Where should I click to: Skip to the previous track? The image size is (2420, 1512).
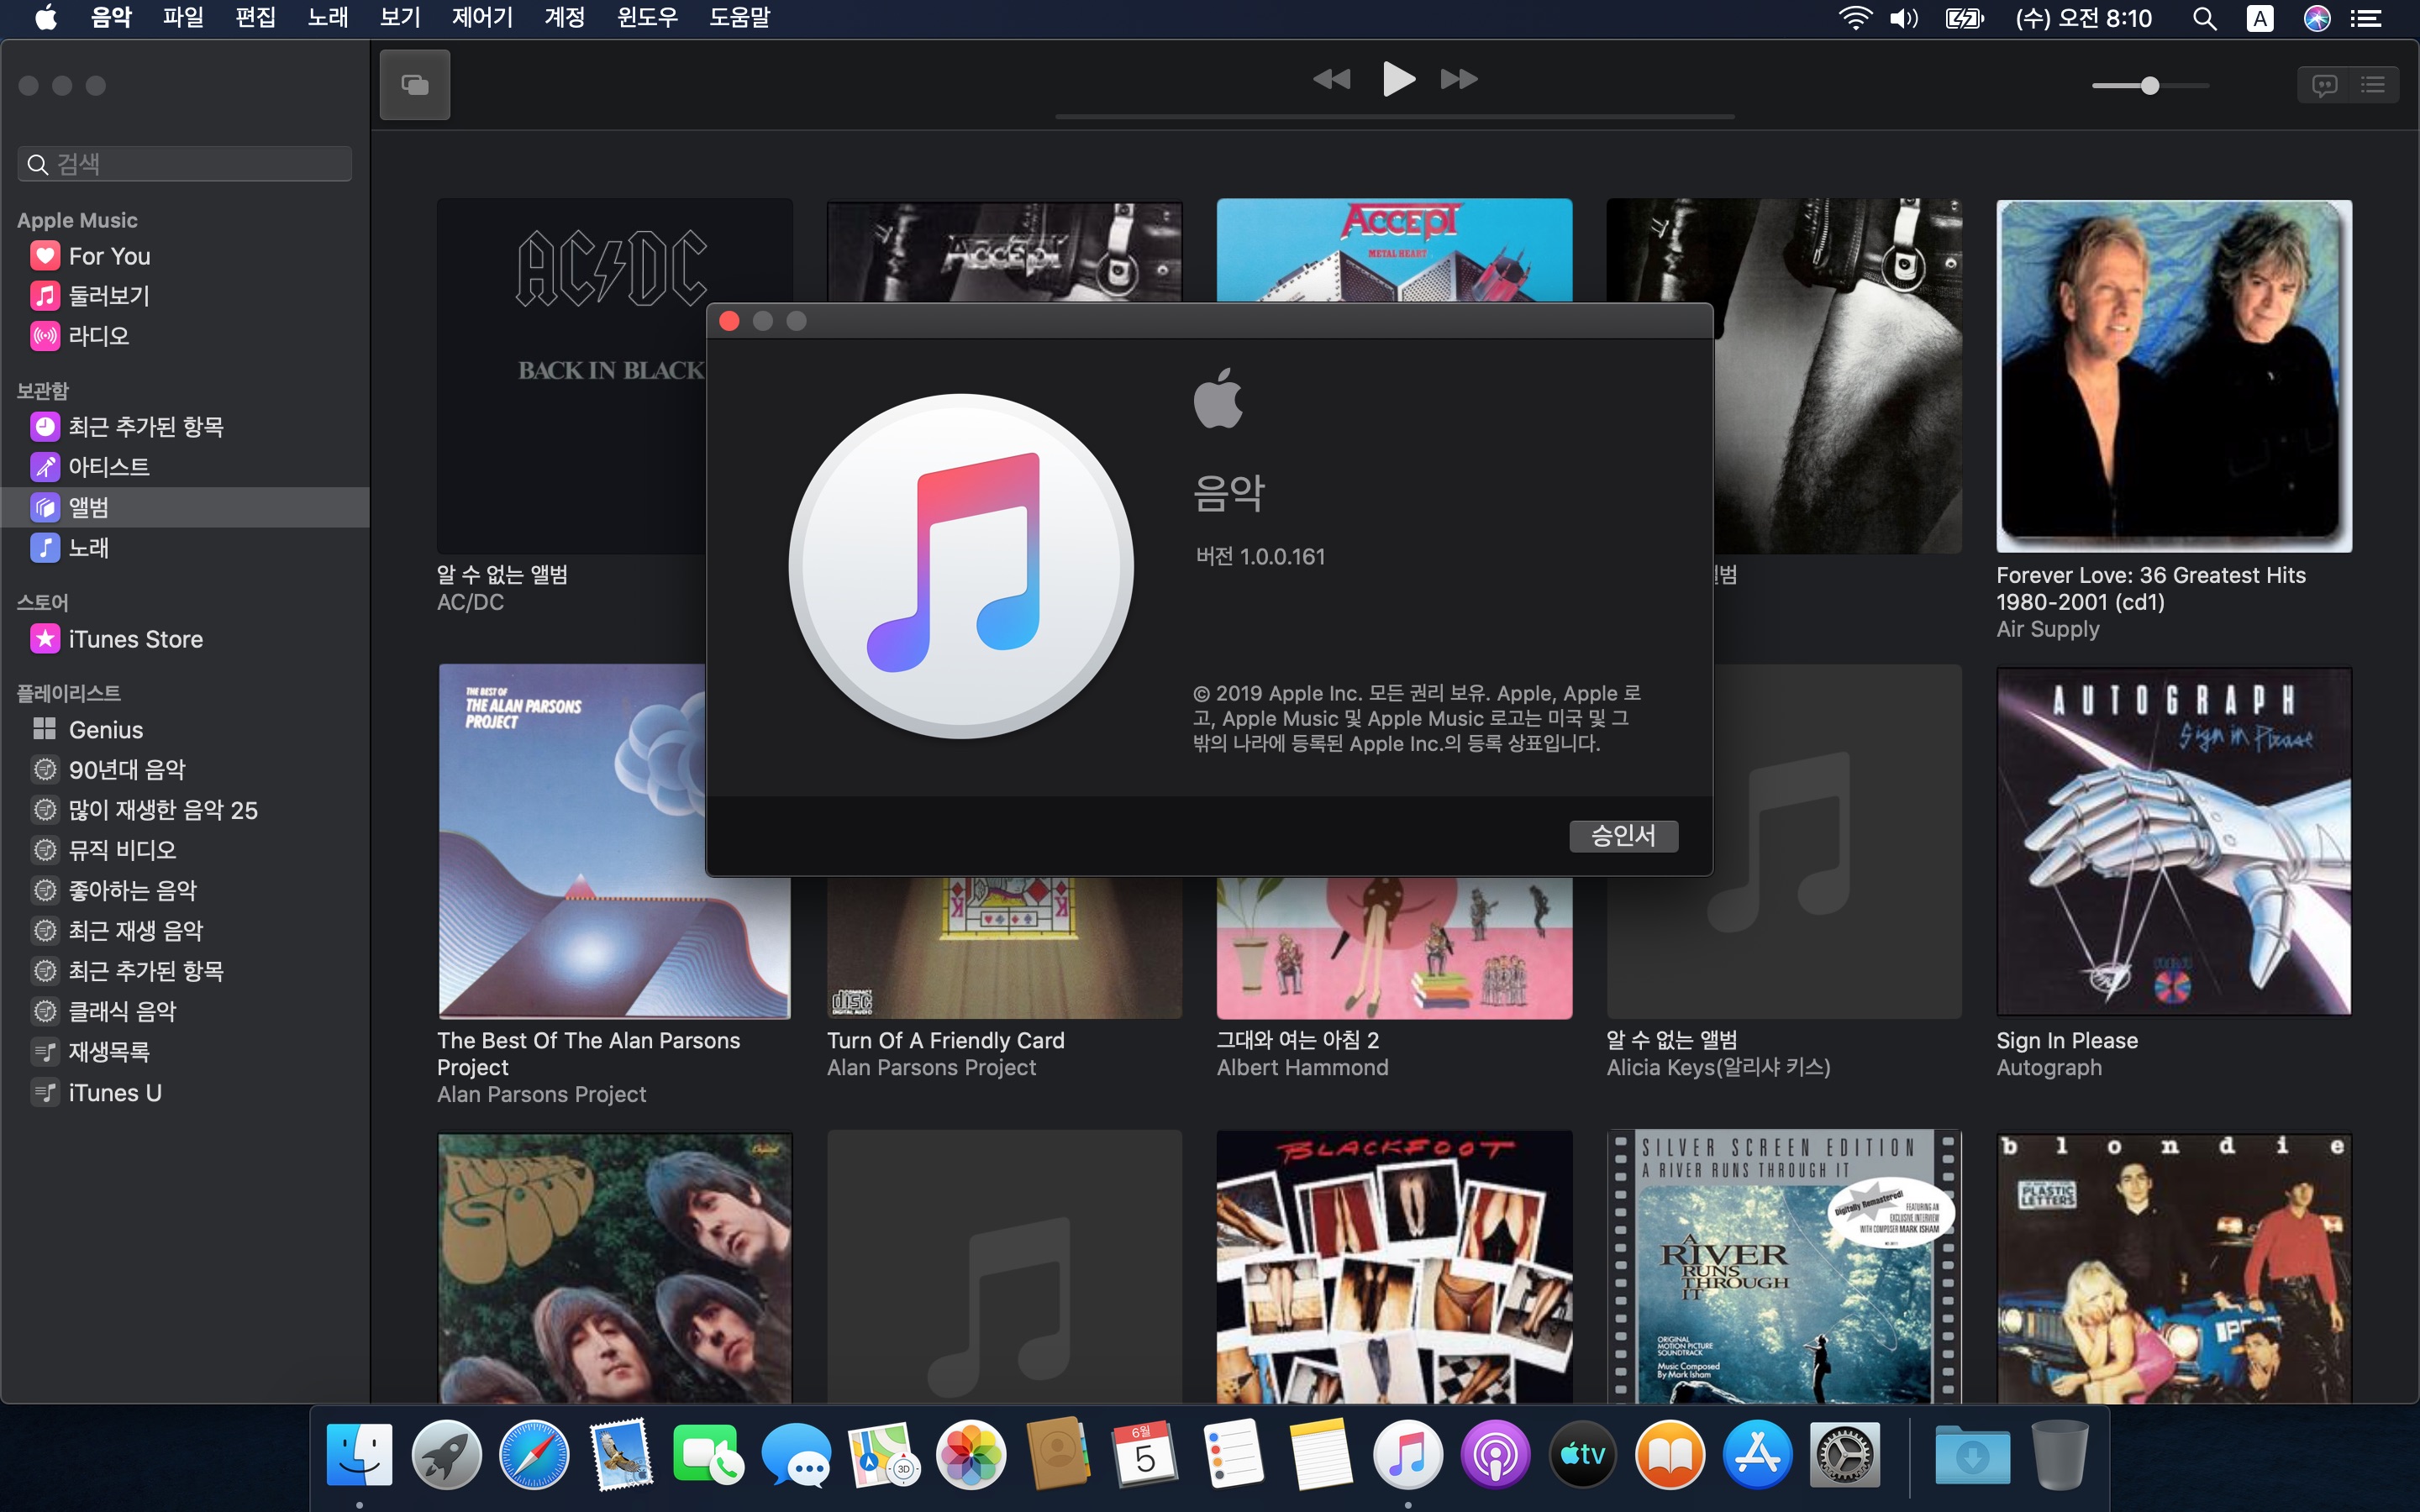1331,79
